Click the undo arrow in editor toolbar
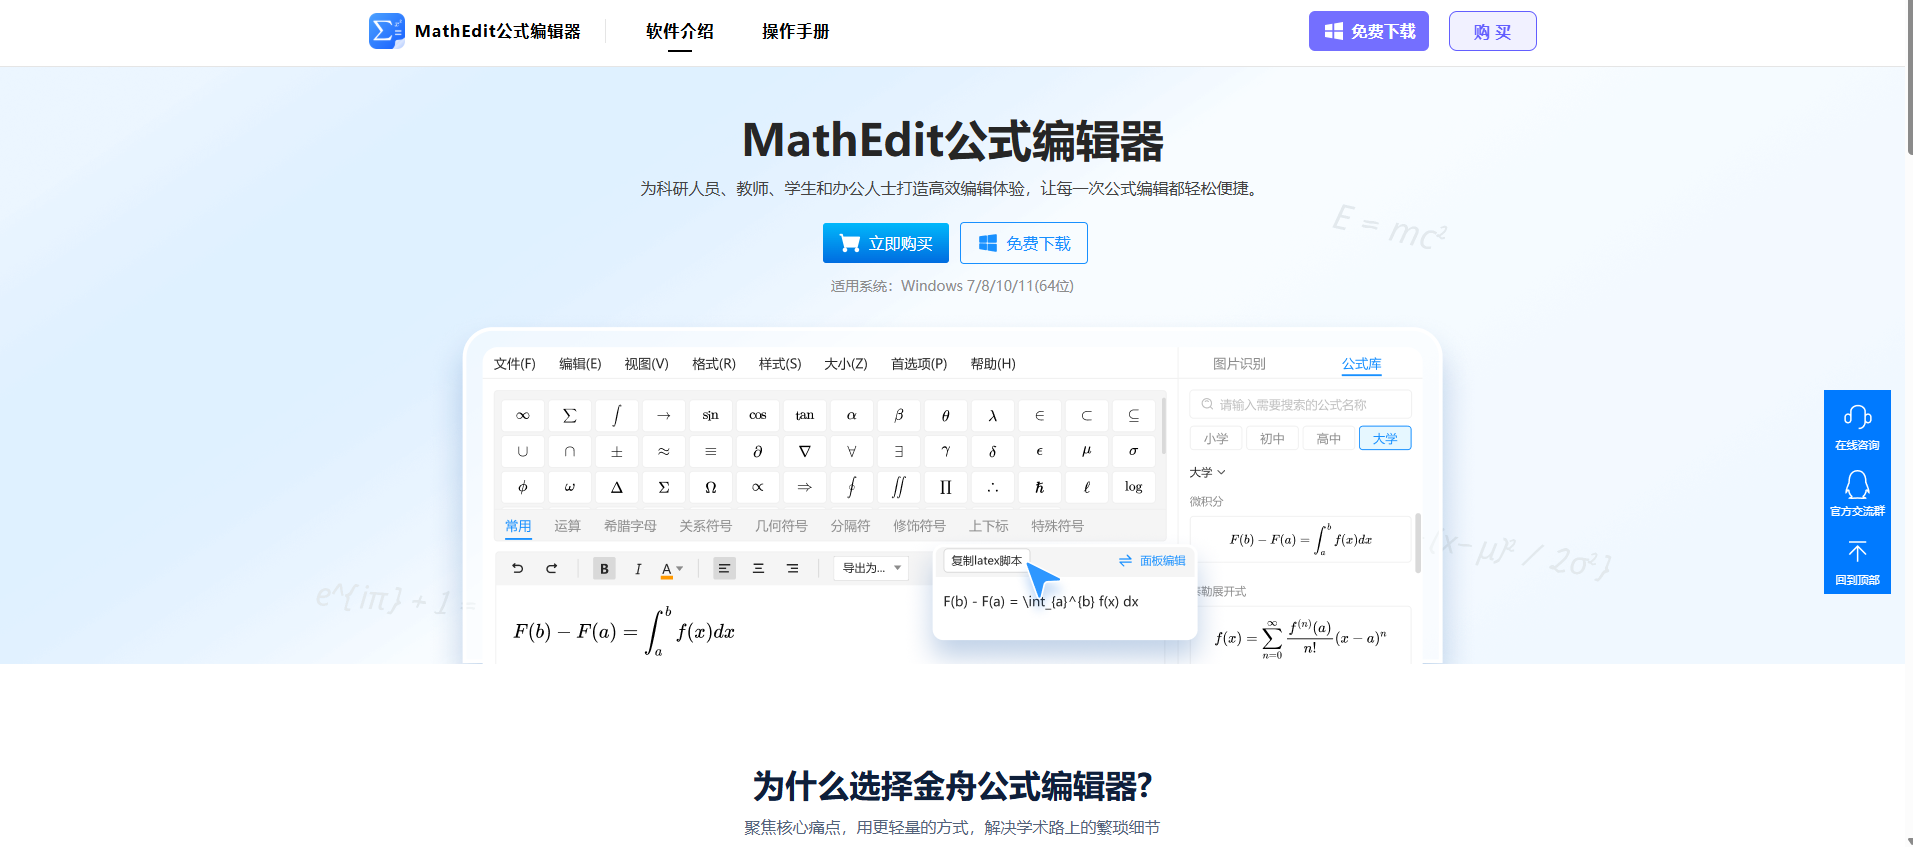The height and width of the screenshot is (847, 1913). [x=517, y=568]
